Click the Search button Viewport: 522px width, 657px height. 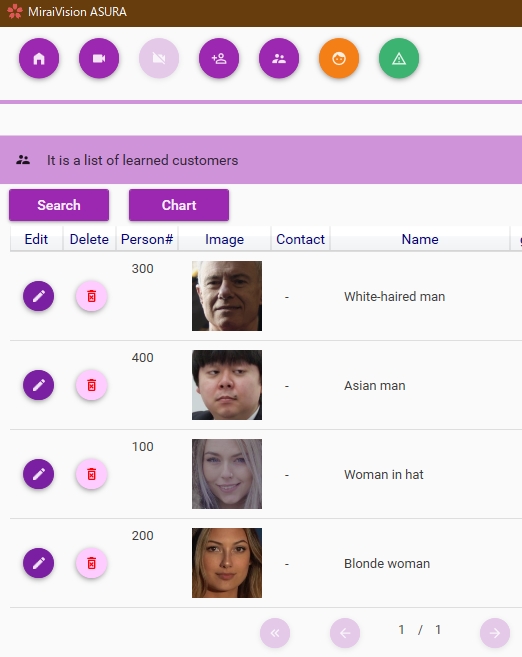click(59, 205)
